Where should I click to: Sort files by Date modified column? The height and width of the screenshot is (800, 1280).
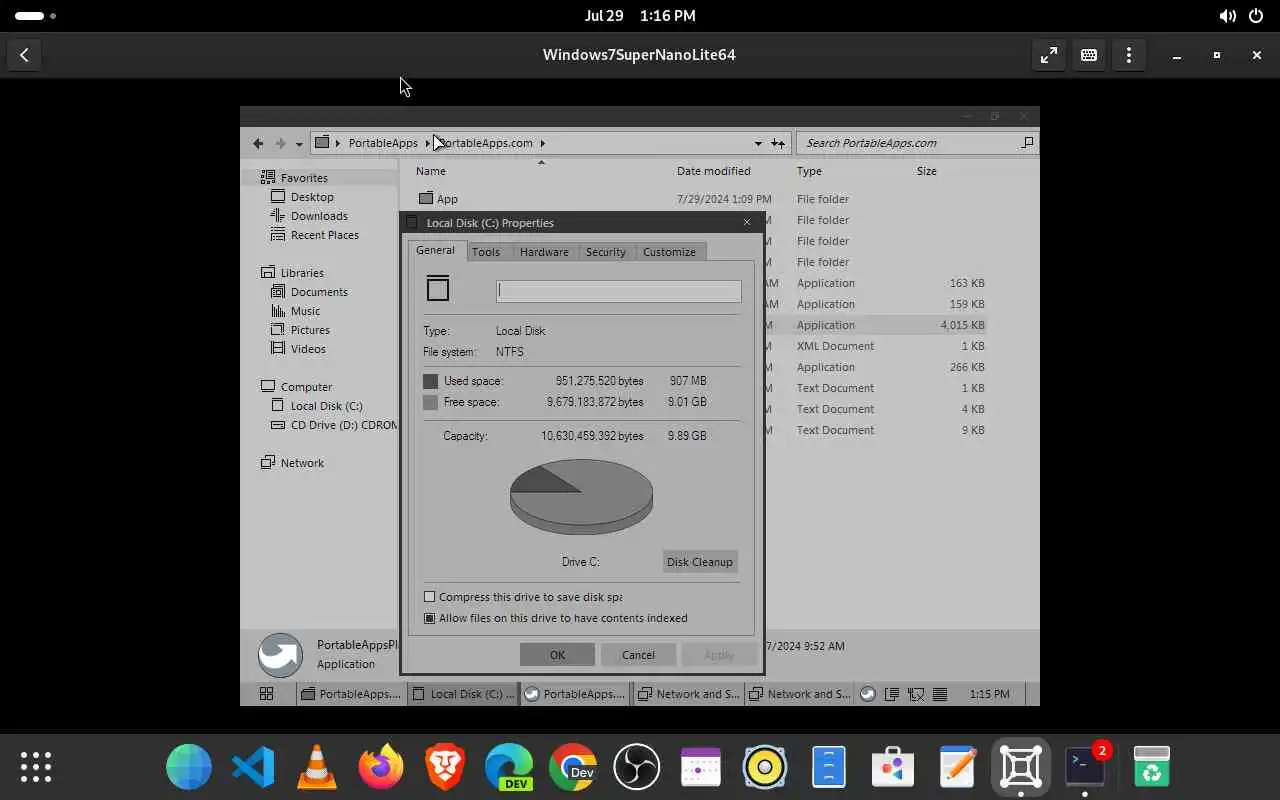[714, 171]
